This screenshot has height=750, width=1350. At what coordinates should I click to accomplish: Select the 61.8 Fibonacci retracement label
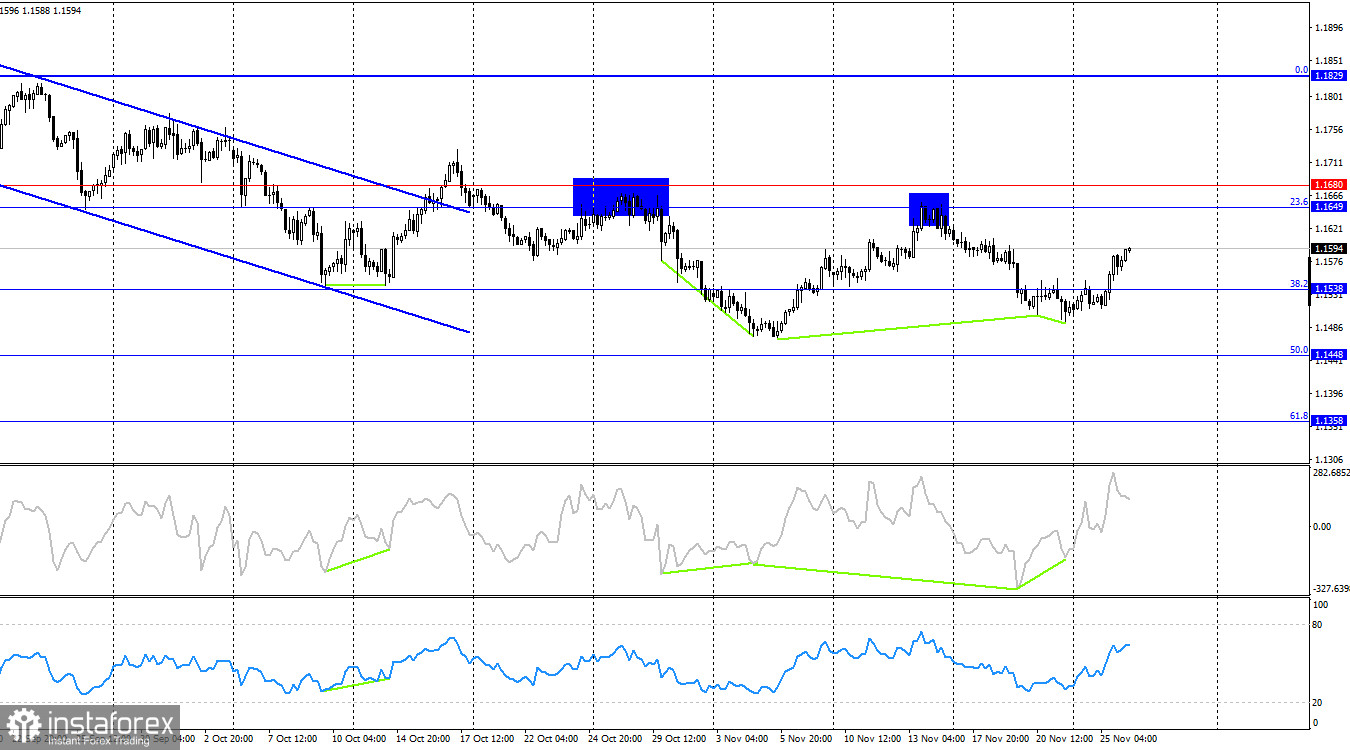coord(1296,415)
